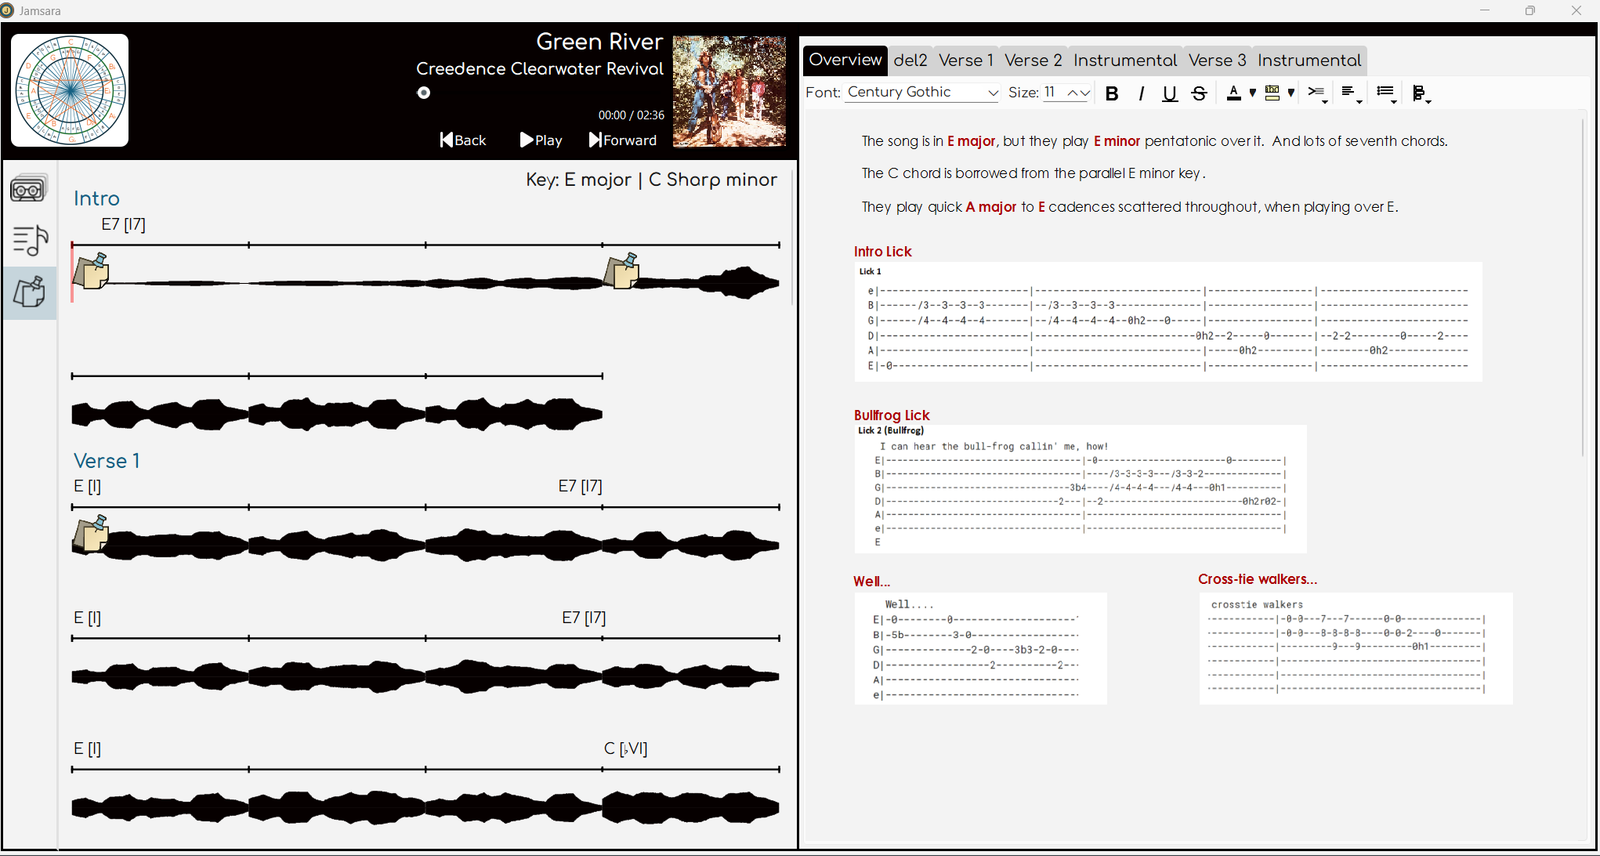Click the Play button
Screen dimensions: 1600x856
pyautogui.click(x=541, y=140)
